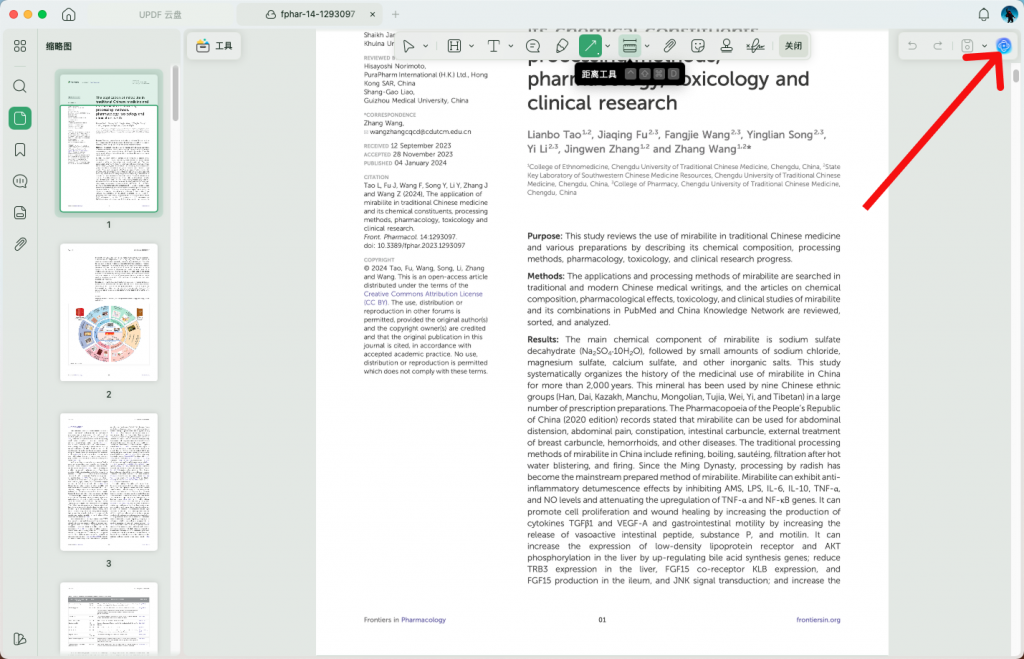Choose the stamp tool
This screenshot has width=1024, height=659.
coord(726,46)
